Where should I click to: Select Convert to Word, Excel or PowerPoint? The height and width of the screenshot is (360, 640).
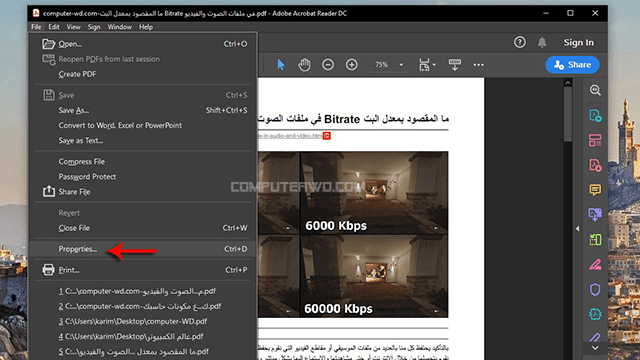(143, 125)
